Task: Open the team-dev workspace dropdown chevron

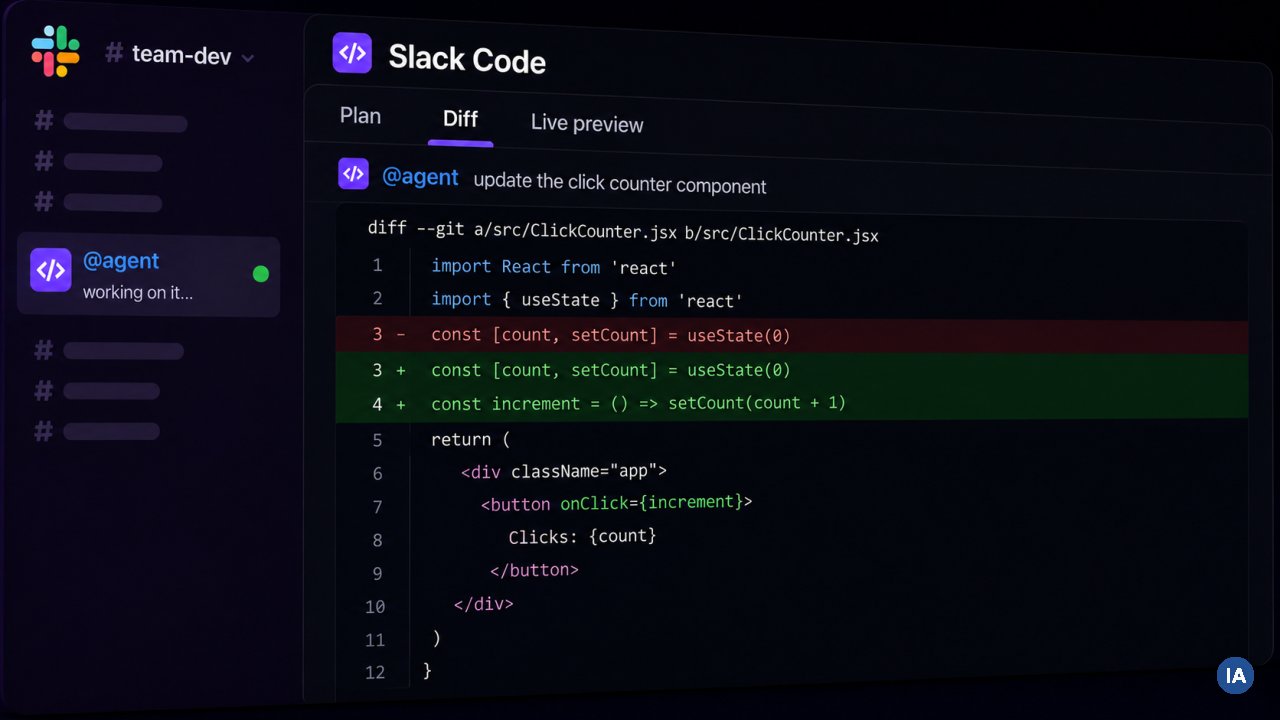Action: [247, 58]
